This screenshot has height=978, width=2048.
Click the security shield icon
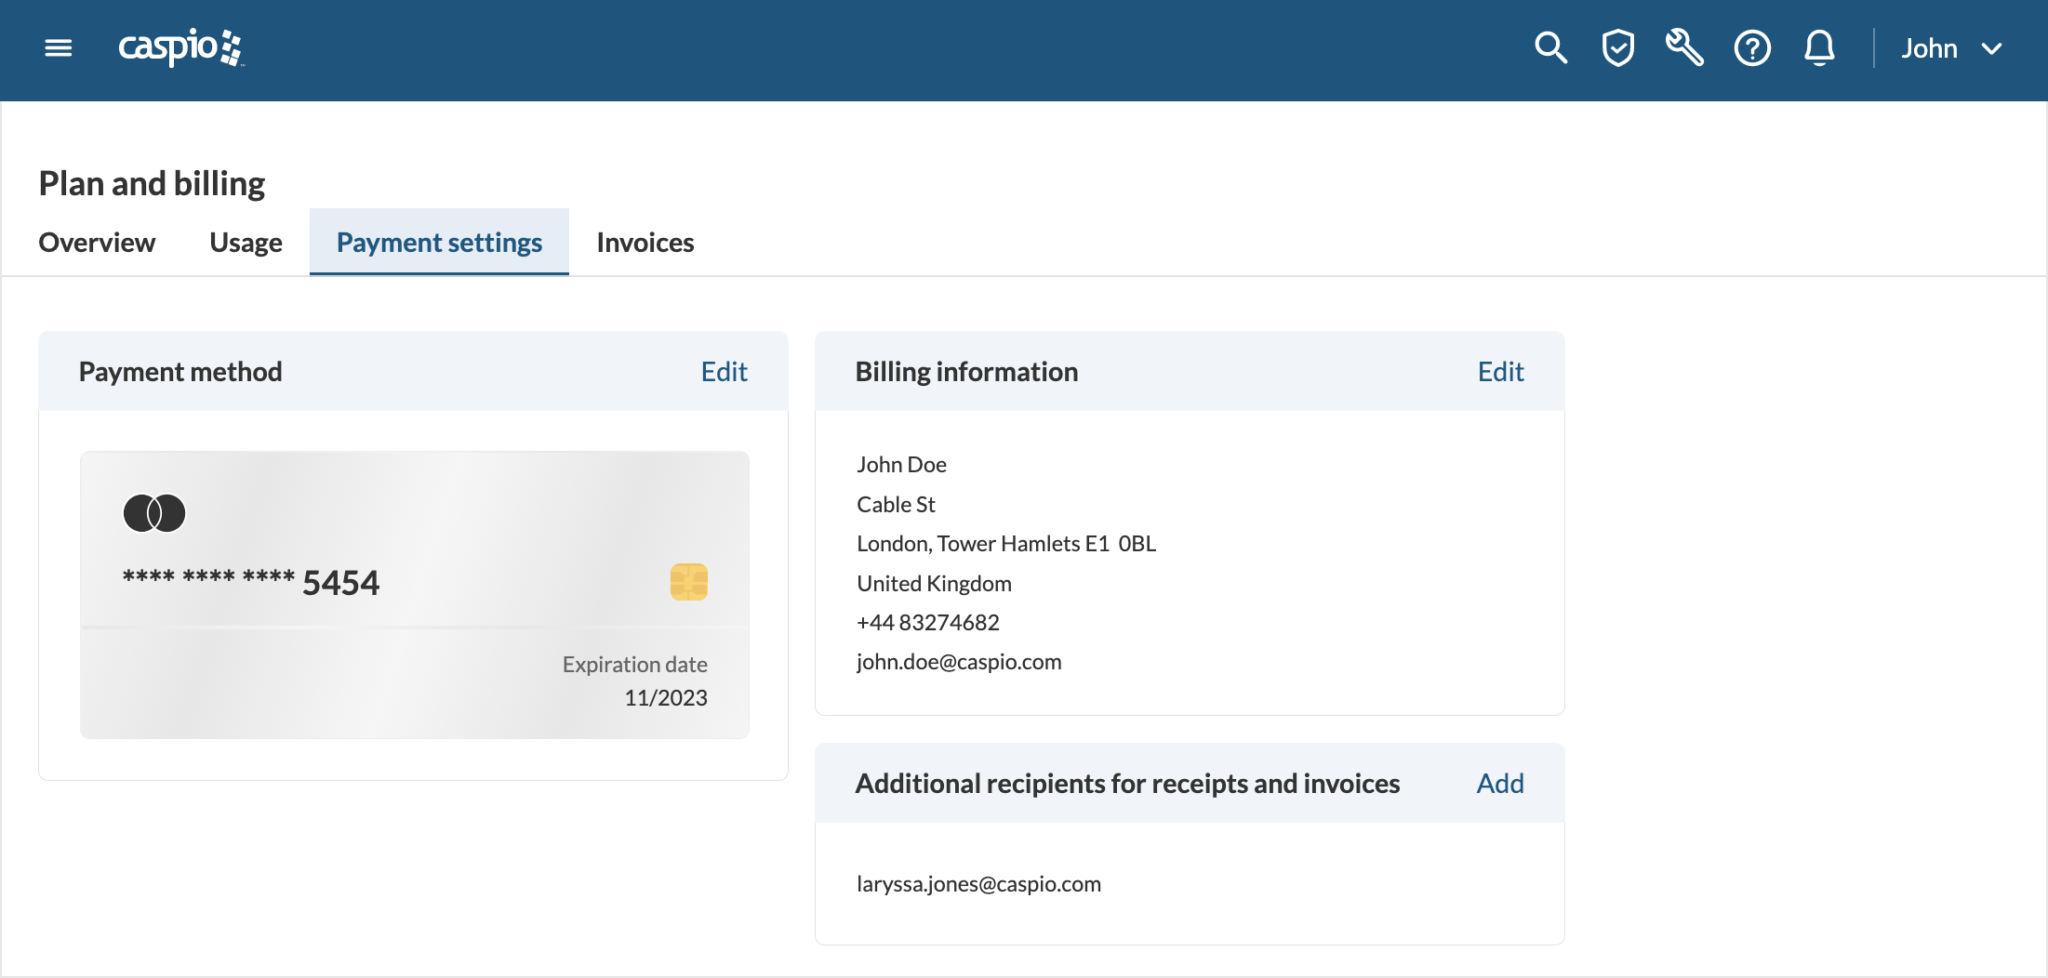point(1617,47)
